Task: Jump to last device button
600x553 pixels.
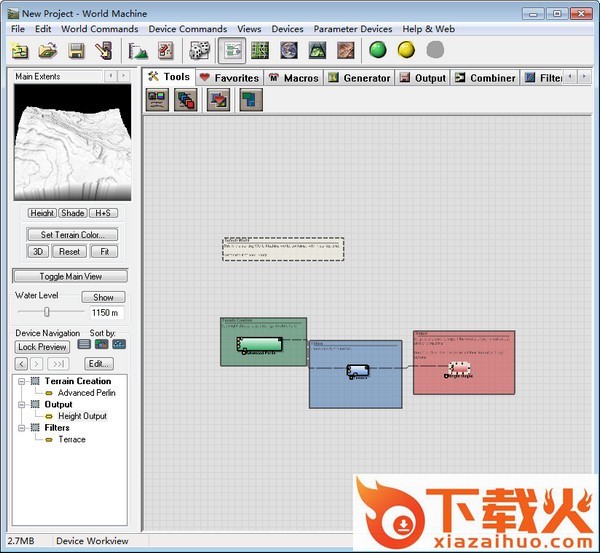Action: click(x=58, y=364)
